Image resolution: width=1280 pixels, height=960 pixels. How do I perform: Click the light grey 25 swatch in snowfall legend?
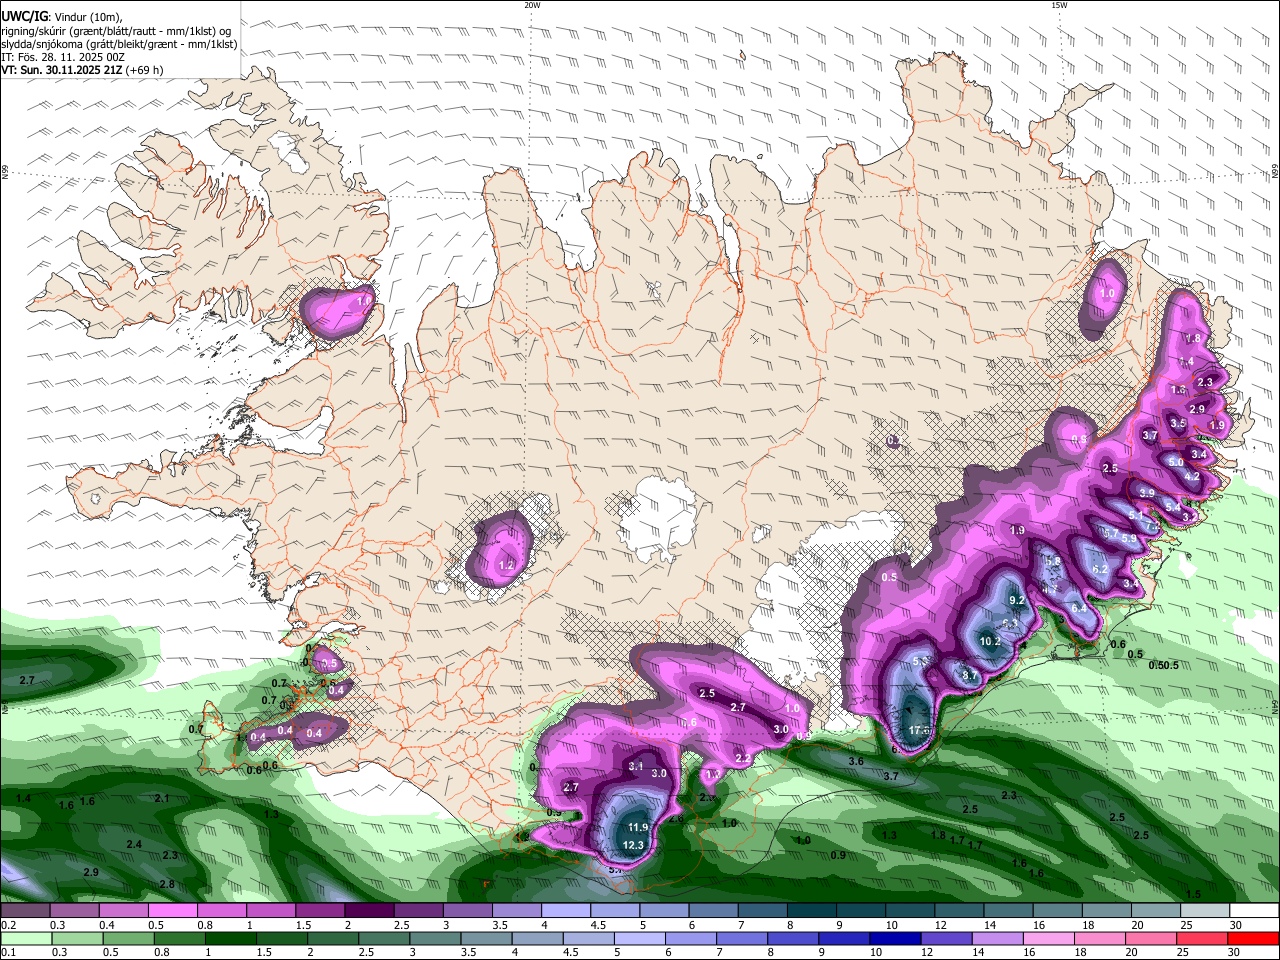click(x=1205, y=910)
